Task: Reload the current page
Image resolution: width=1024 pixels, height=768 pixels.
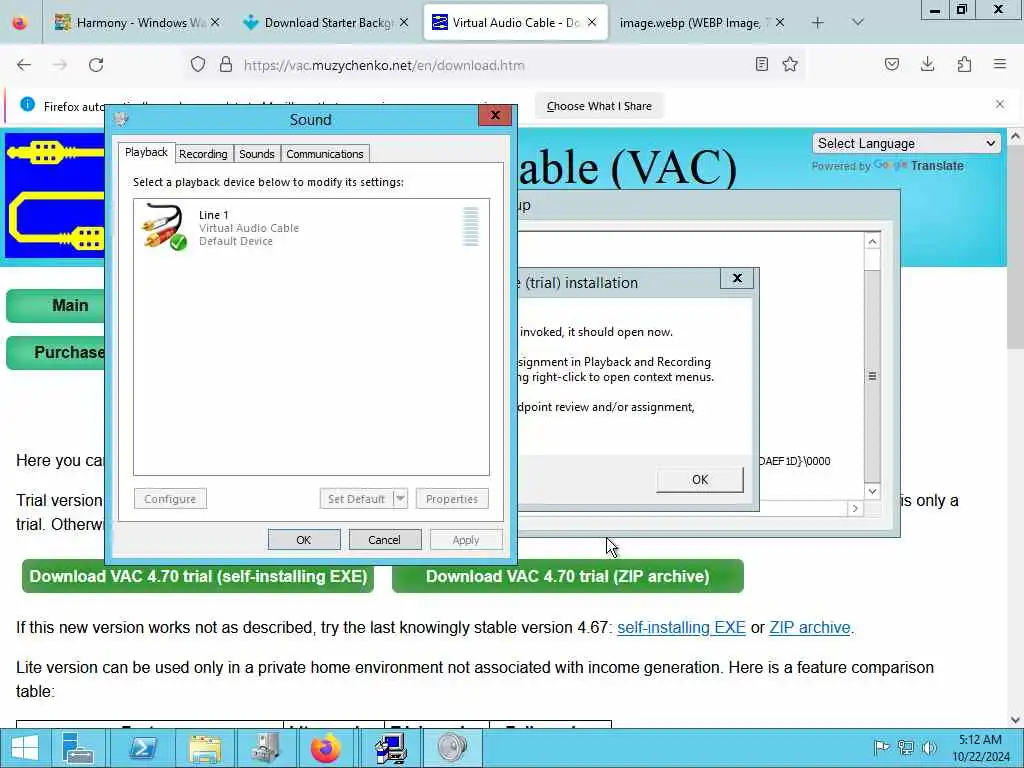Action: [x=96, y=65]
